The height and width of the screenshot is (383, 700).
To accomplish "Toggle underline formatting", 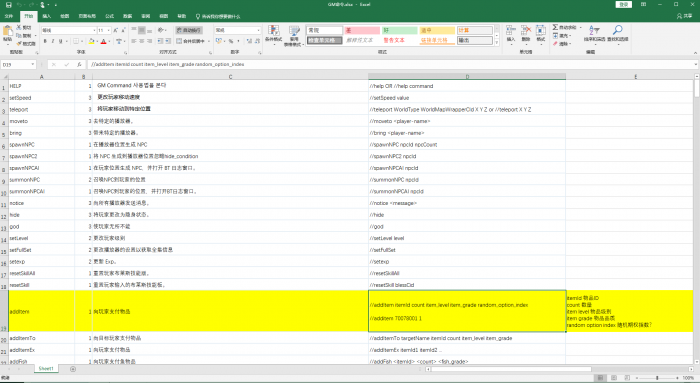I will [x=60, y=41].
